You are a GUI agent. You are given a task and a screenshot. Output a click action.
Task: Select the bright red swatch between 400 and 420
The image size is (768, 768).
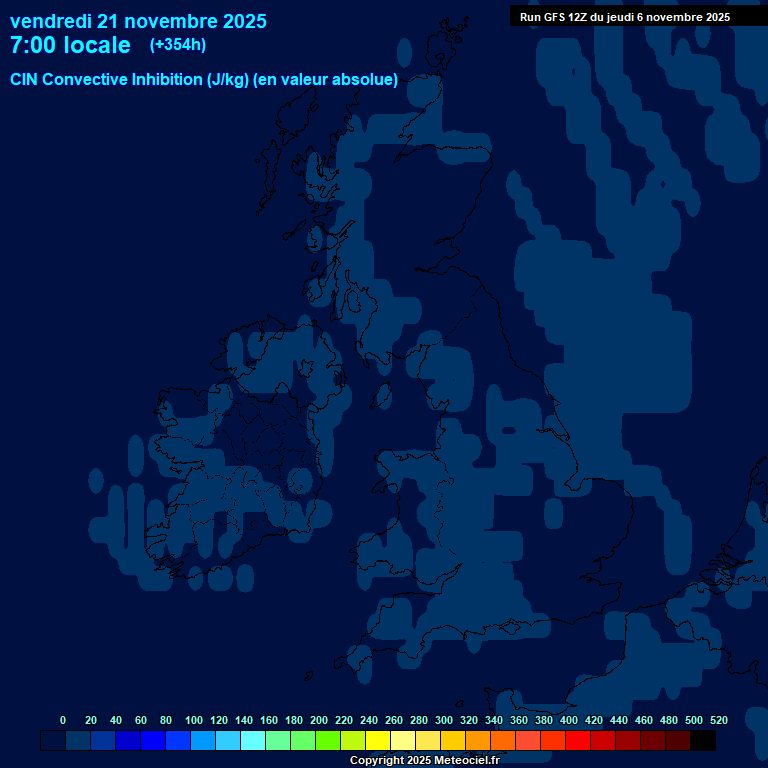578,741
